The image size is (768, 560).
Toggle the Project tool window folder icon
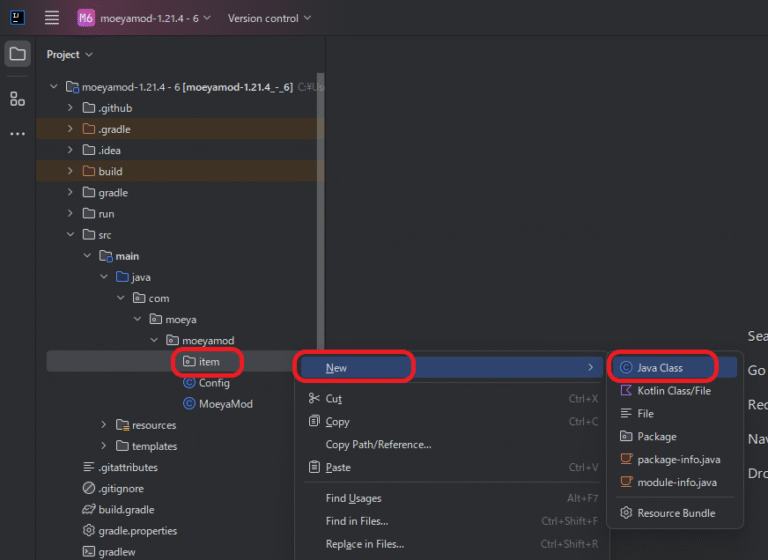pyautogui.click(x=18, y=53)
